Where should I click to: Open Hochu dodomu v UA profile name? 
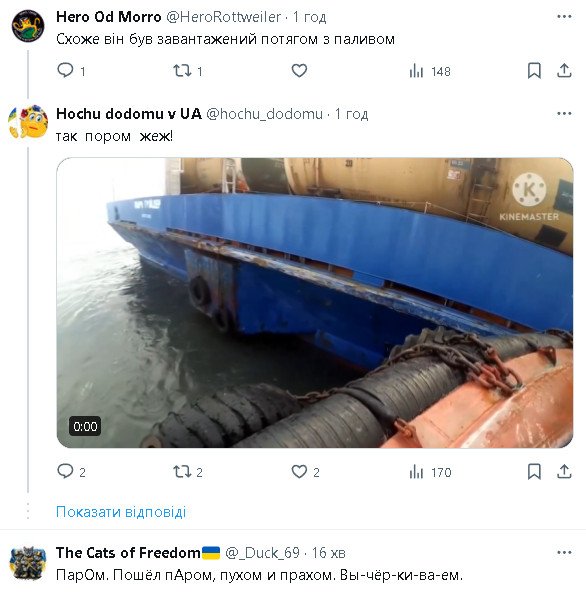tap(129, 114)
